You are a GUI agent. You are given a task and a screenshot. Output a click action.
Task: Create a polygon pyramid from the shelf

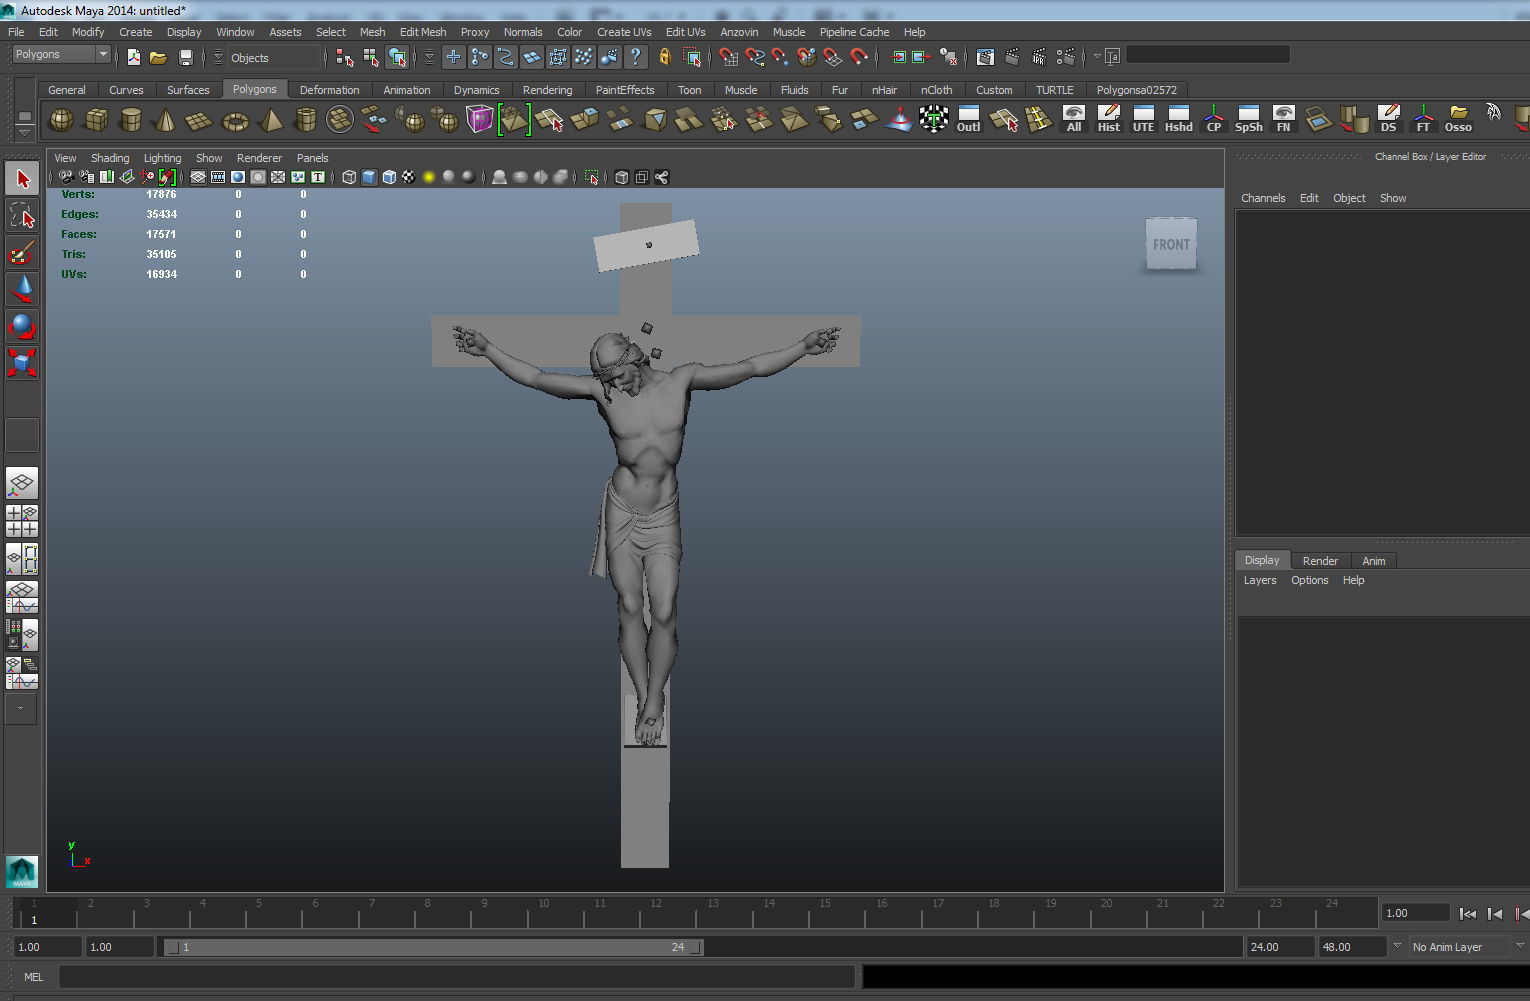click(270, 120)
